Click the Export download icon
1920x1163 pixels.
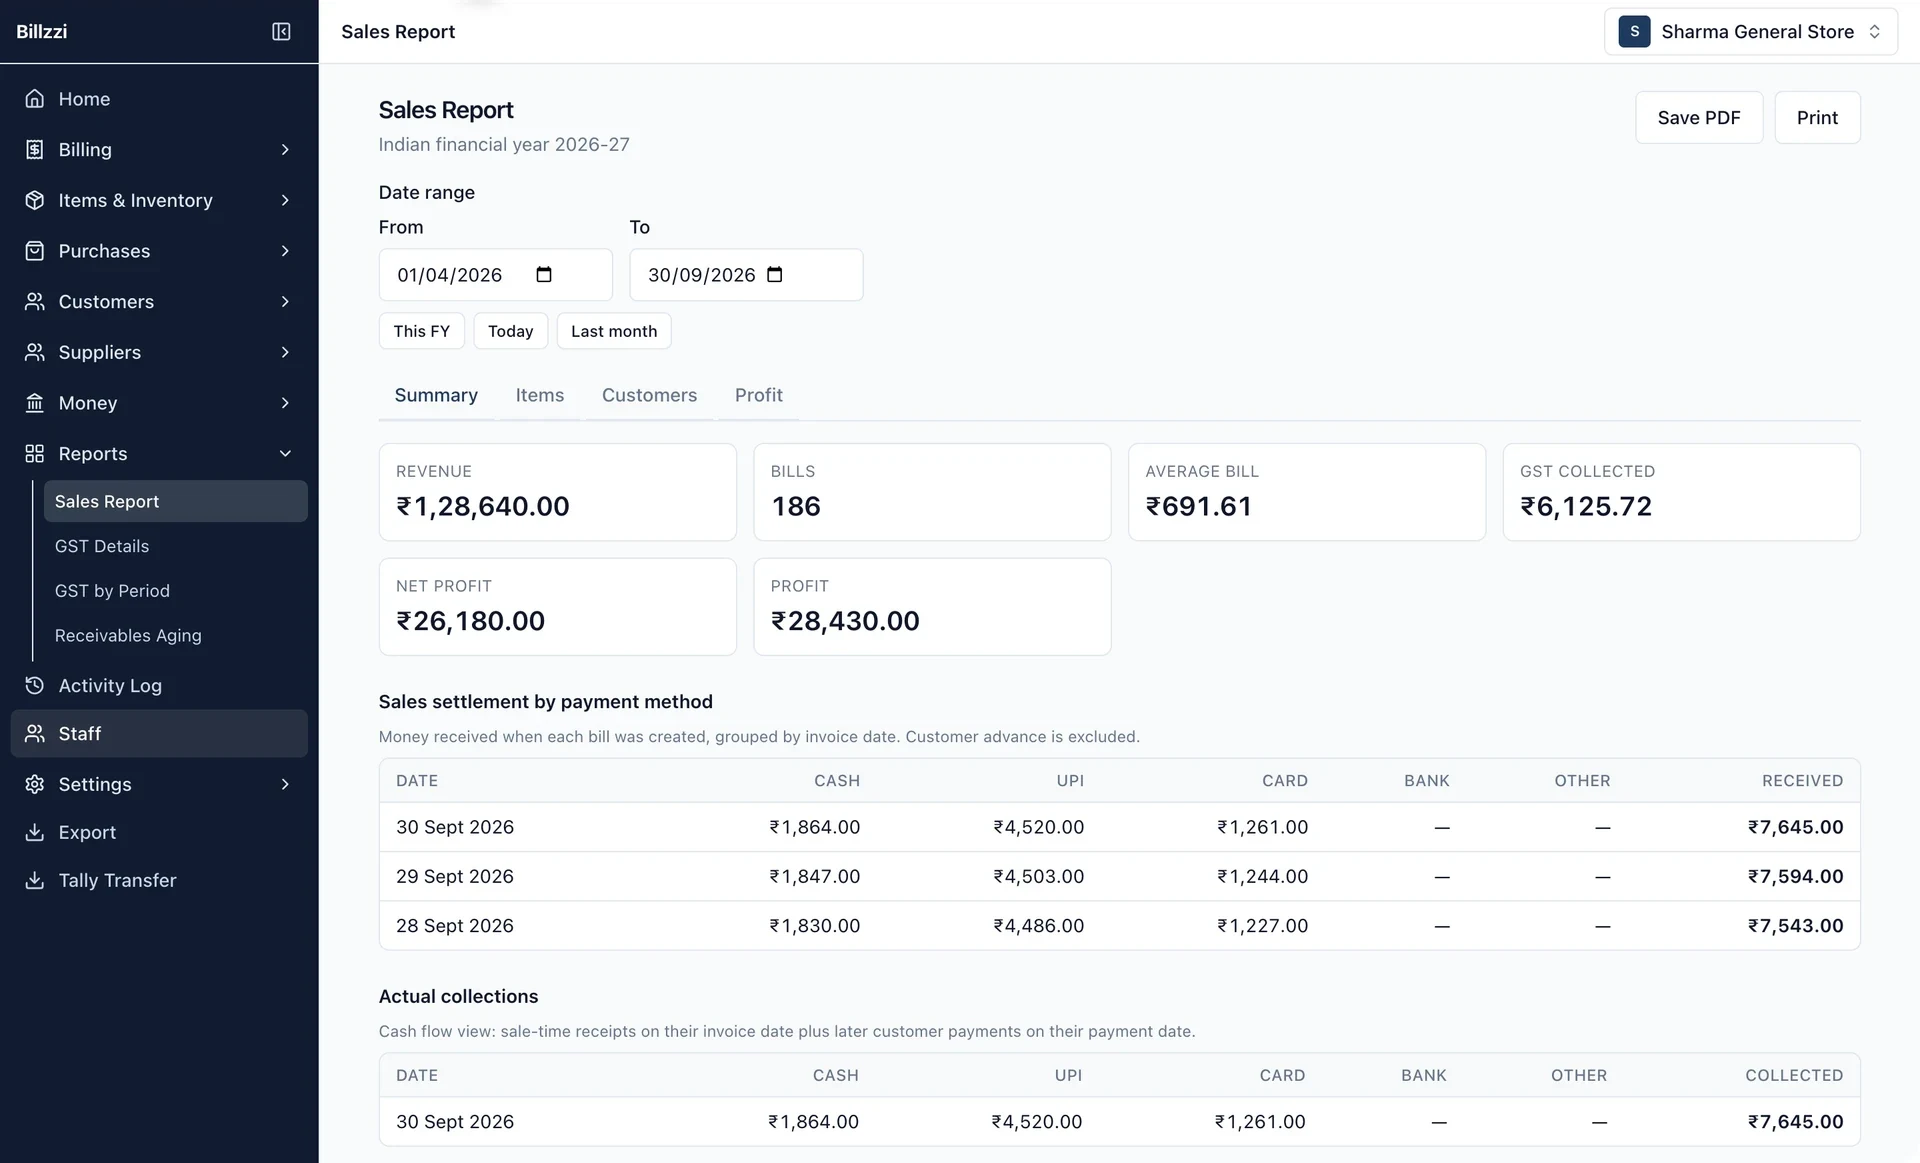point(35,833)
